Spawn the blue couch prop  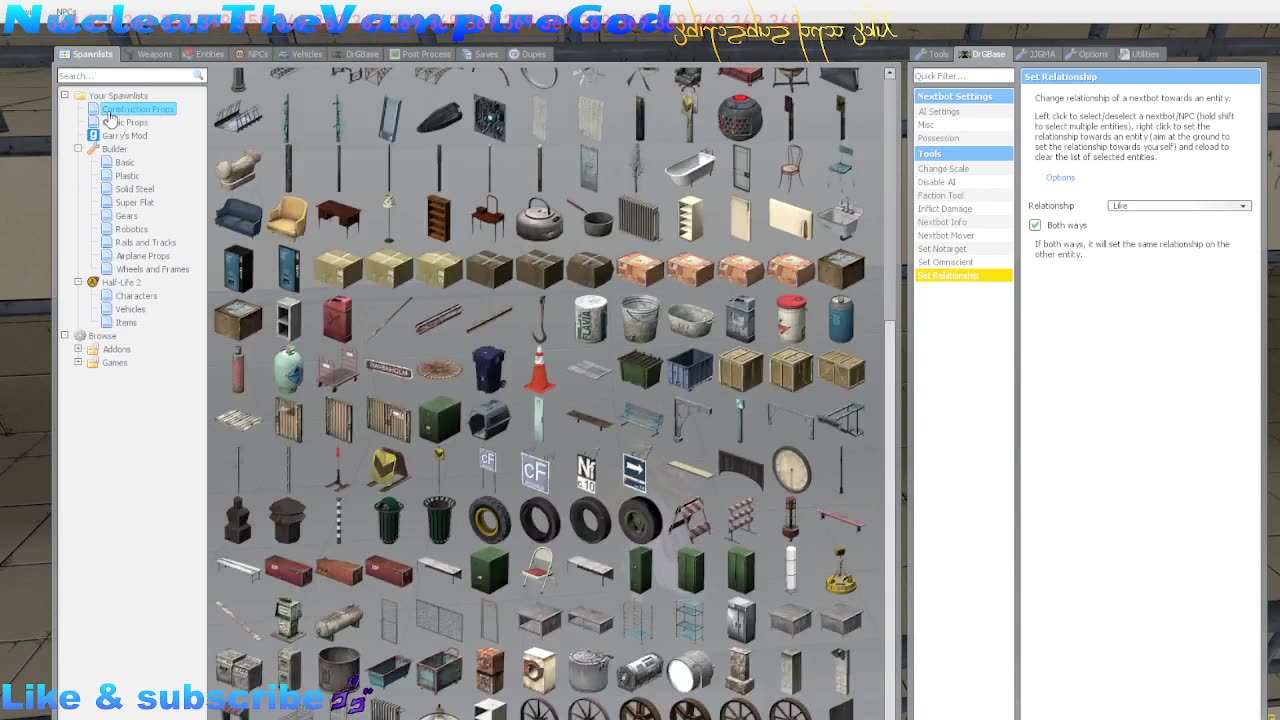(238, 218)
